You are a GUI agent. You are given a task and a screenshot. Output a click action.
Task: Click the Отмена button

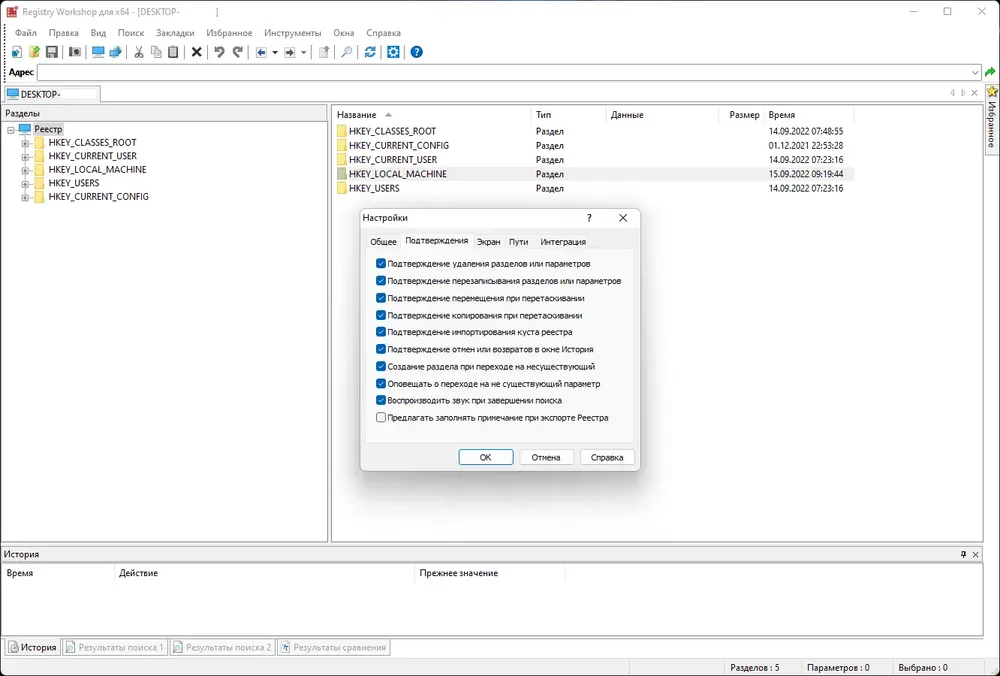546,457
